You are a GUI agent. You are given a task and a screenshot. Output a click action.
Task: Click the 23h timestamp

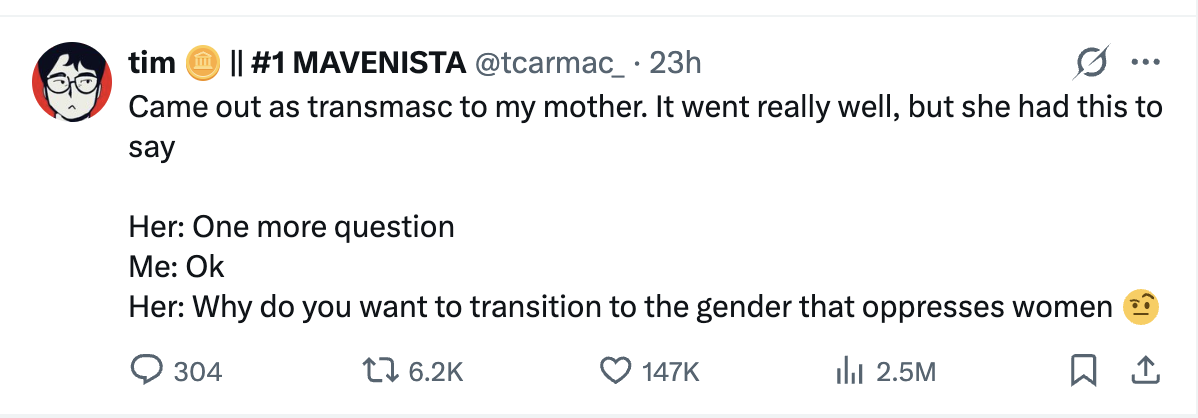[675, 64]
